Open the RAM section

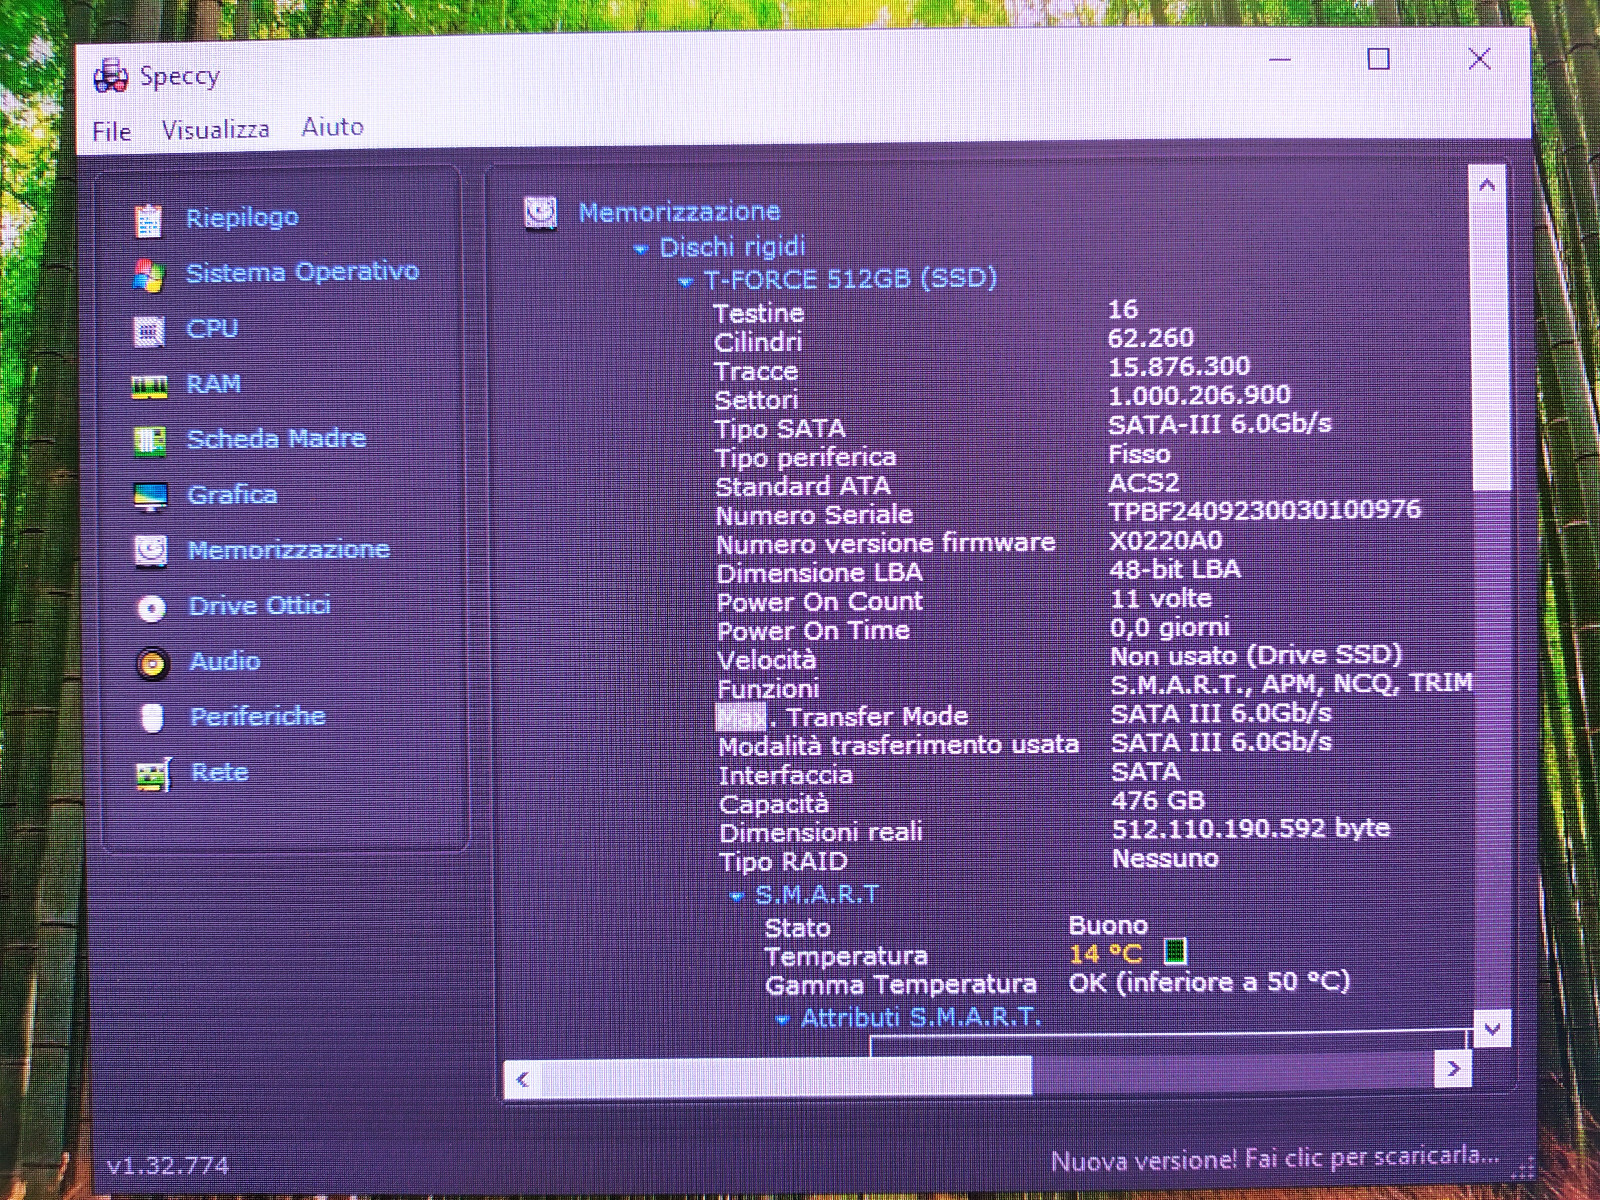(213, 384)
